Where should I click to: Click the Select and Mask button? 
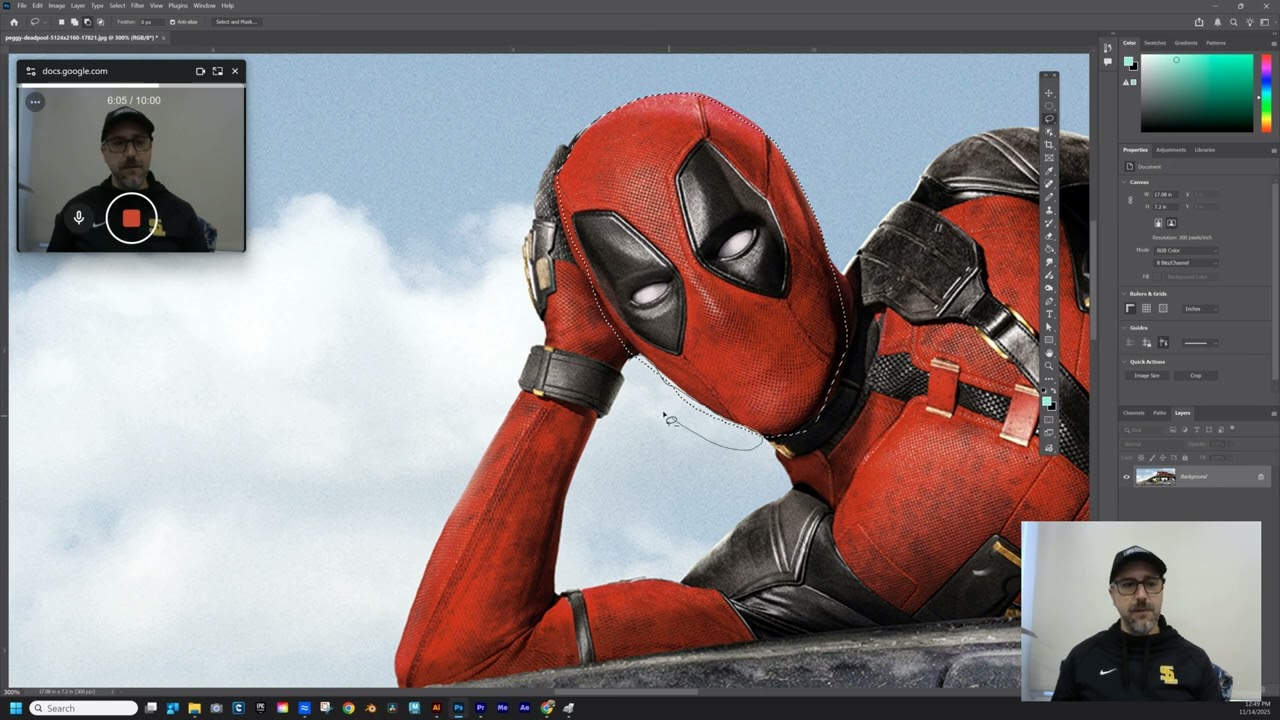tap(236, 21)
